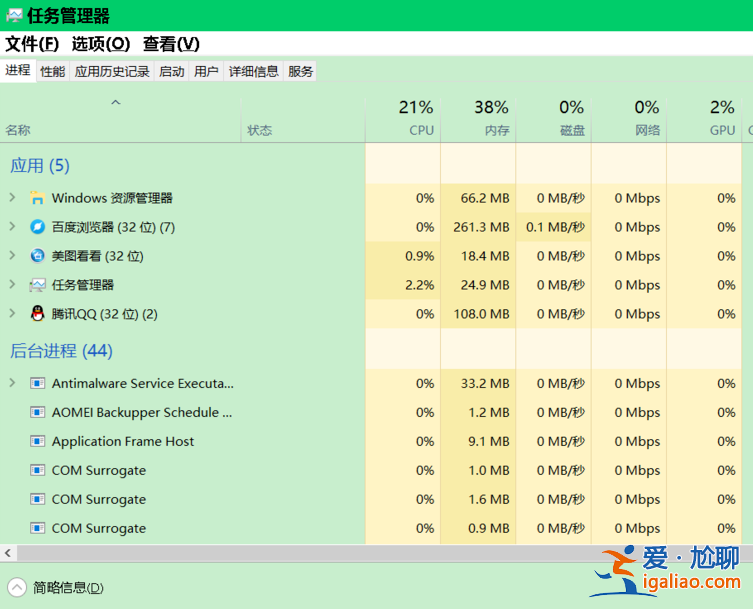Sort by the 网络 0% column header
This screenshot has width=753, height=609.
(x=629, y=119)
